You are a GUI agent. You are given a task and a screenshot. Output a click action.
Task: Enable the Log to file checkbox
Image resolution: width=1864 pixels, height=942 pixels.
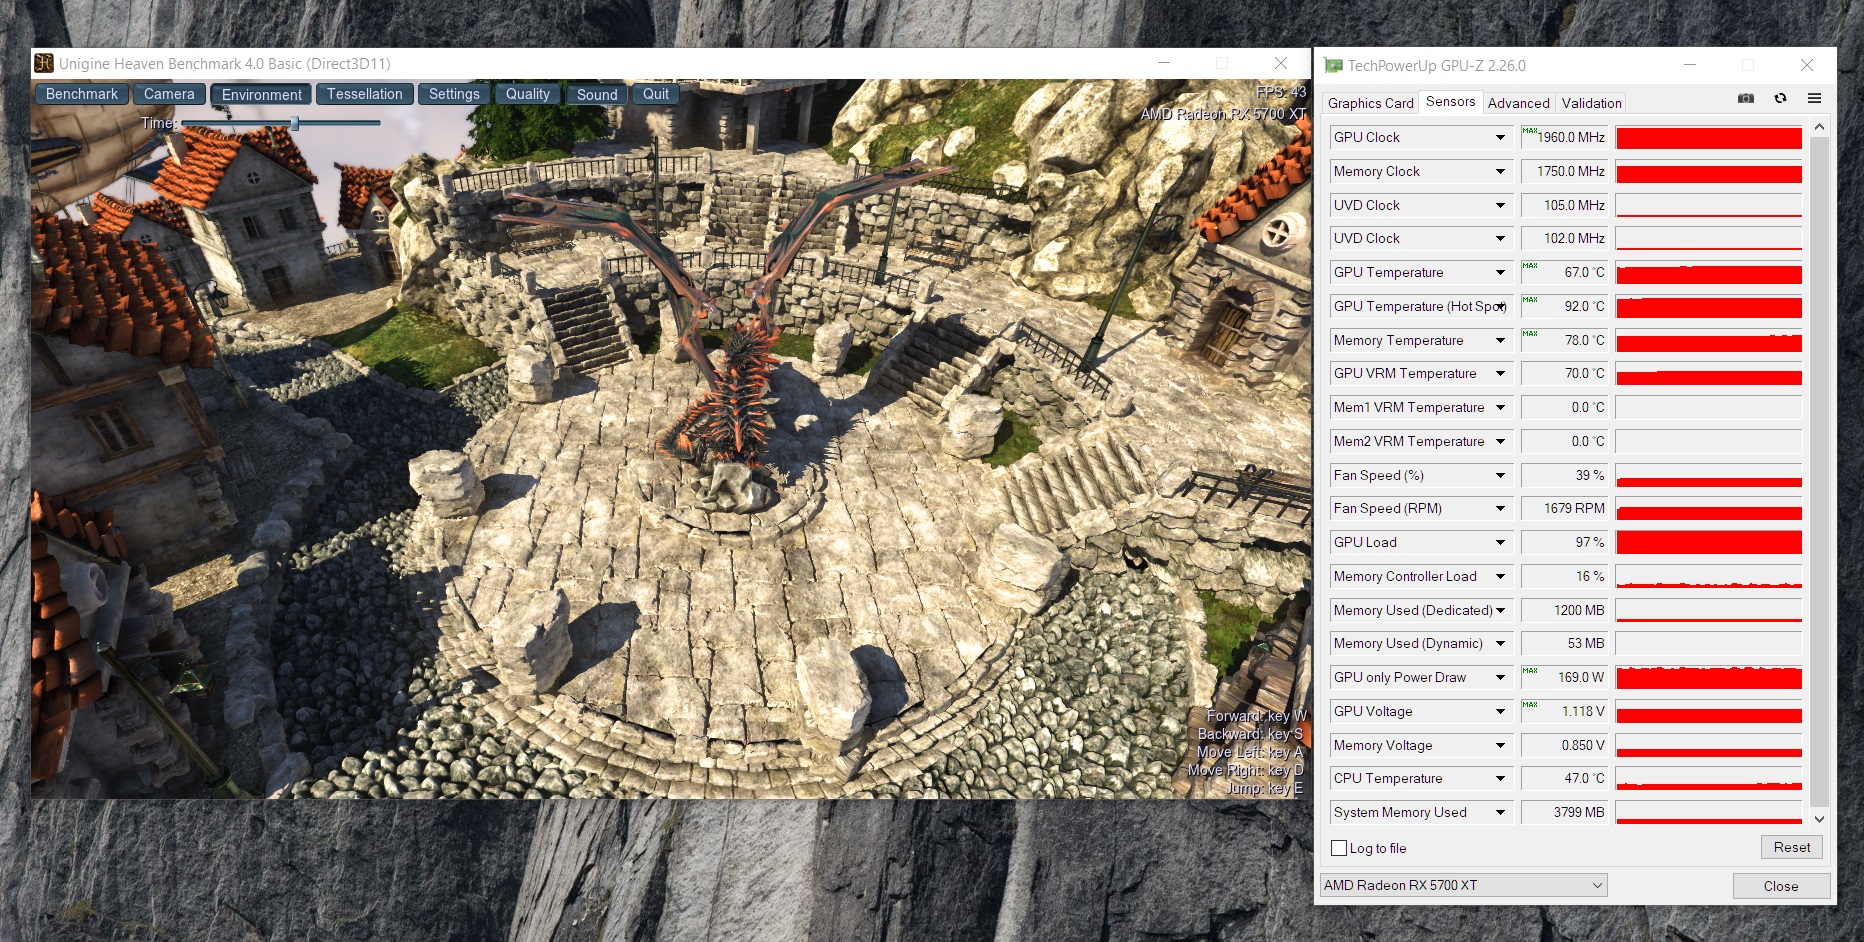[1339, 848]
